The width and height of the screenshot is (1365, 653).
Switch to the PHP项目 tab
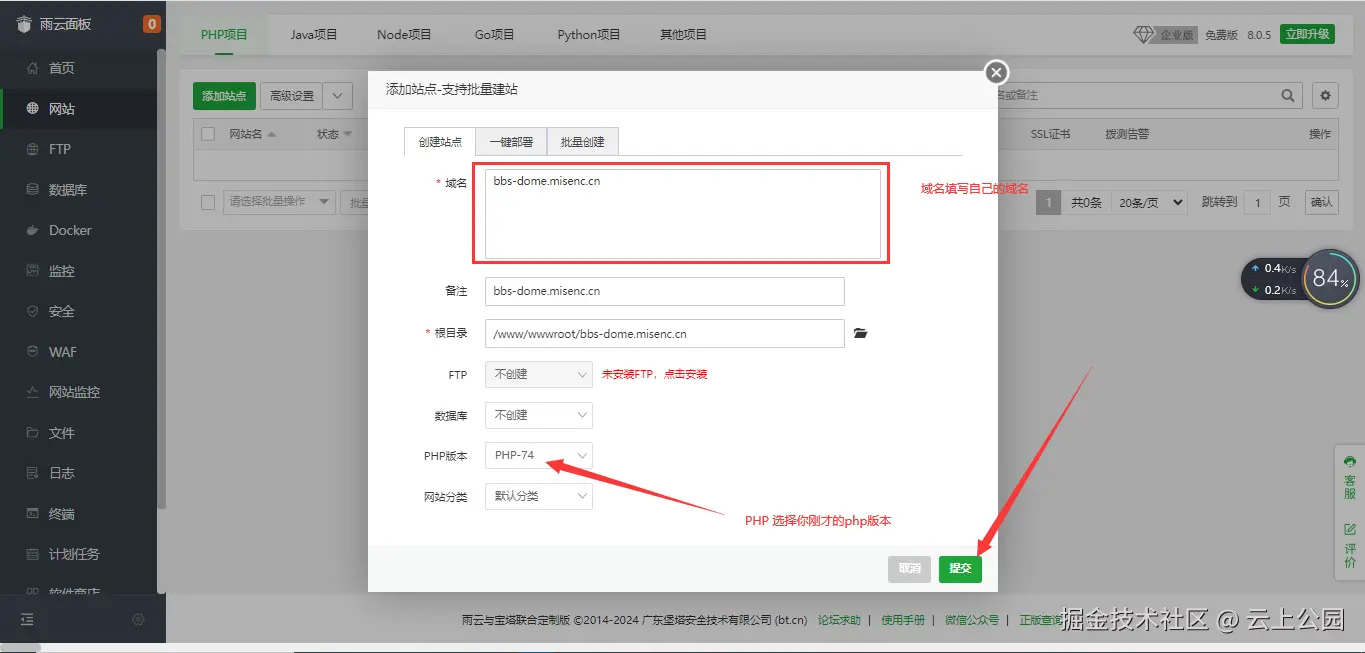(224, 34)
